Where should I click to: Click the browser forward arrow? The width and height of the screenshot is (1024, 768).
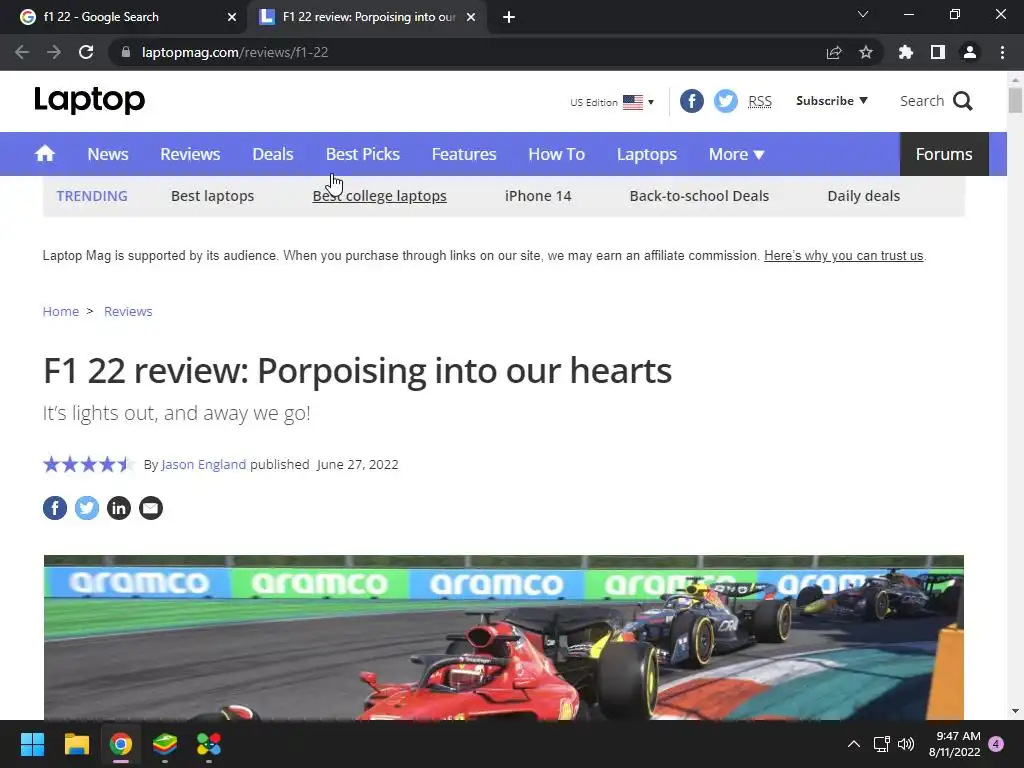54,52
